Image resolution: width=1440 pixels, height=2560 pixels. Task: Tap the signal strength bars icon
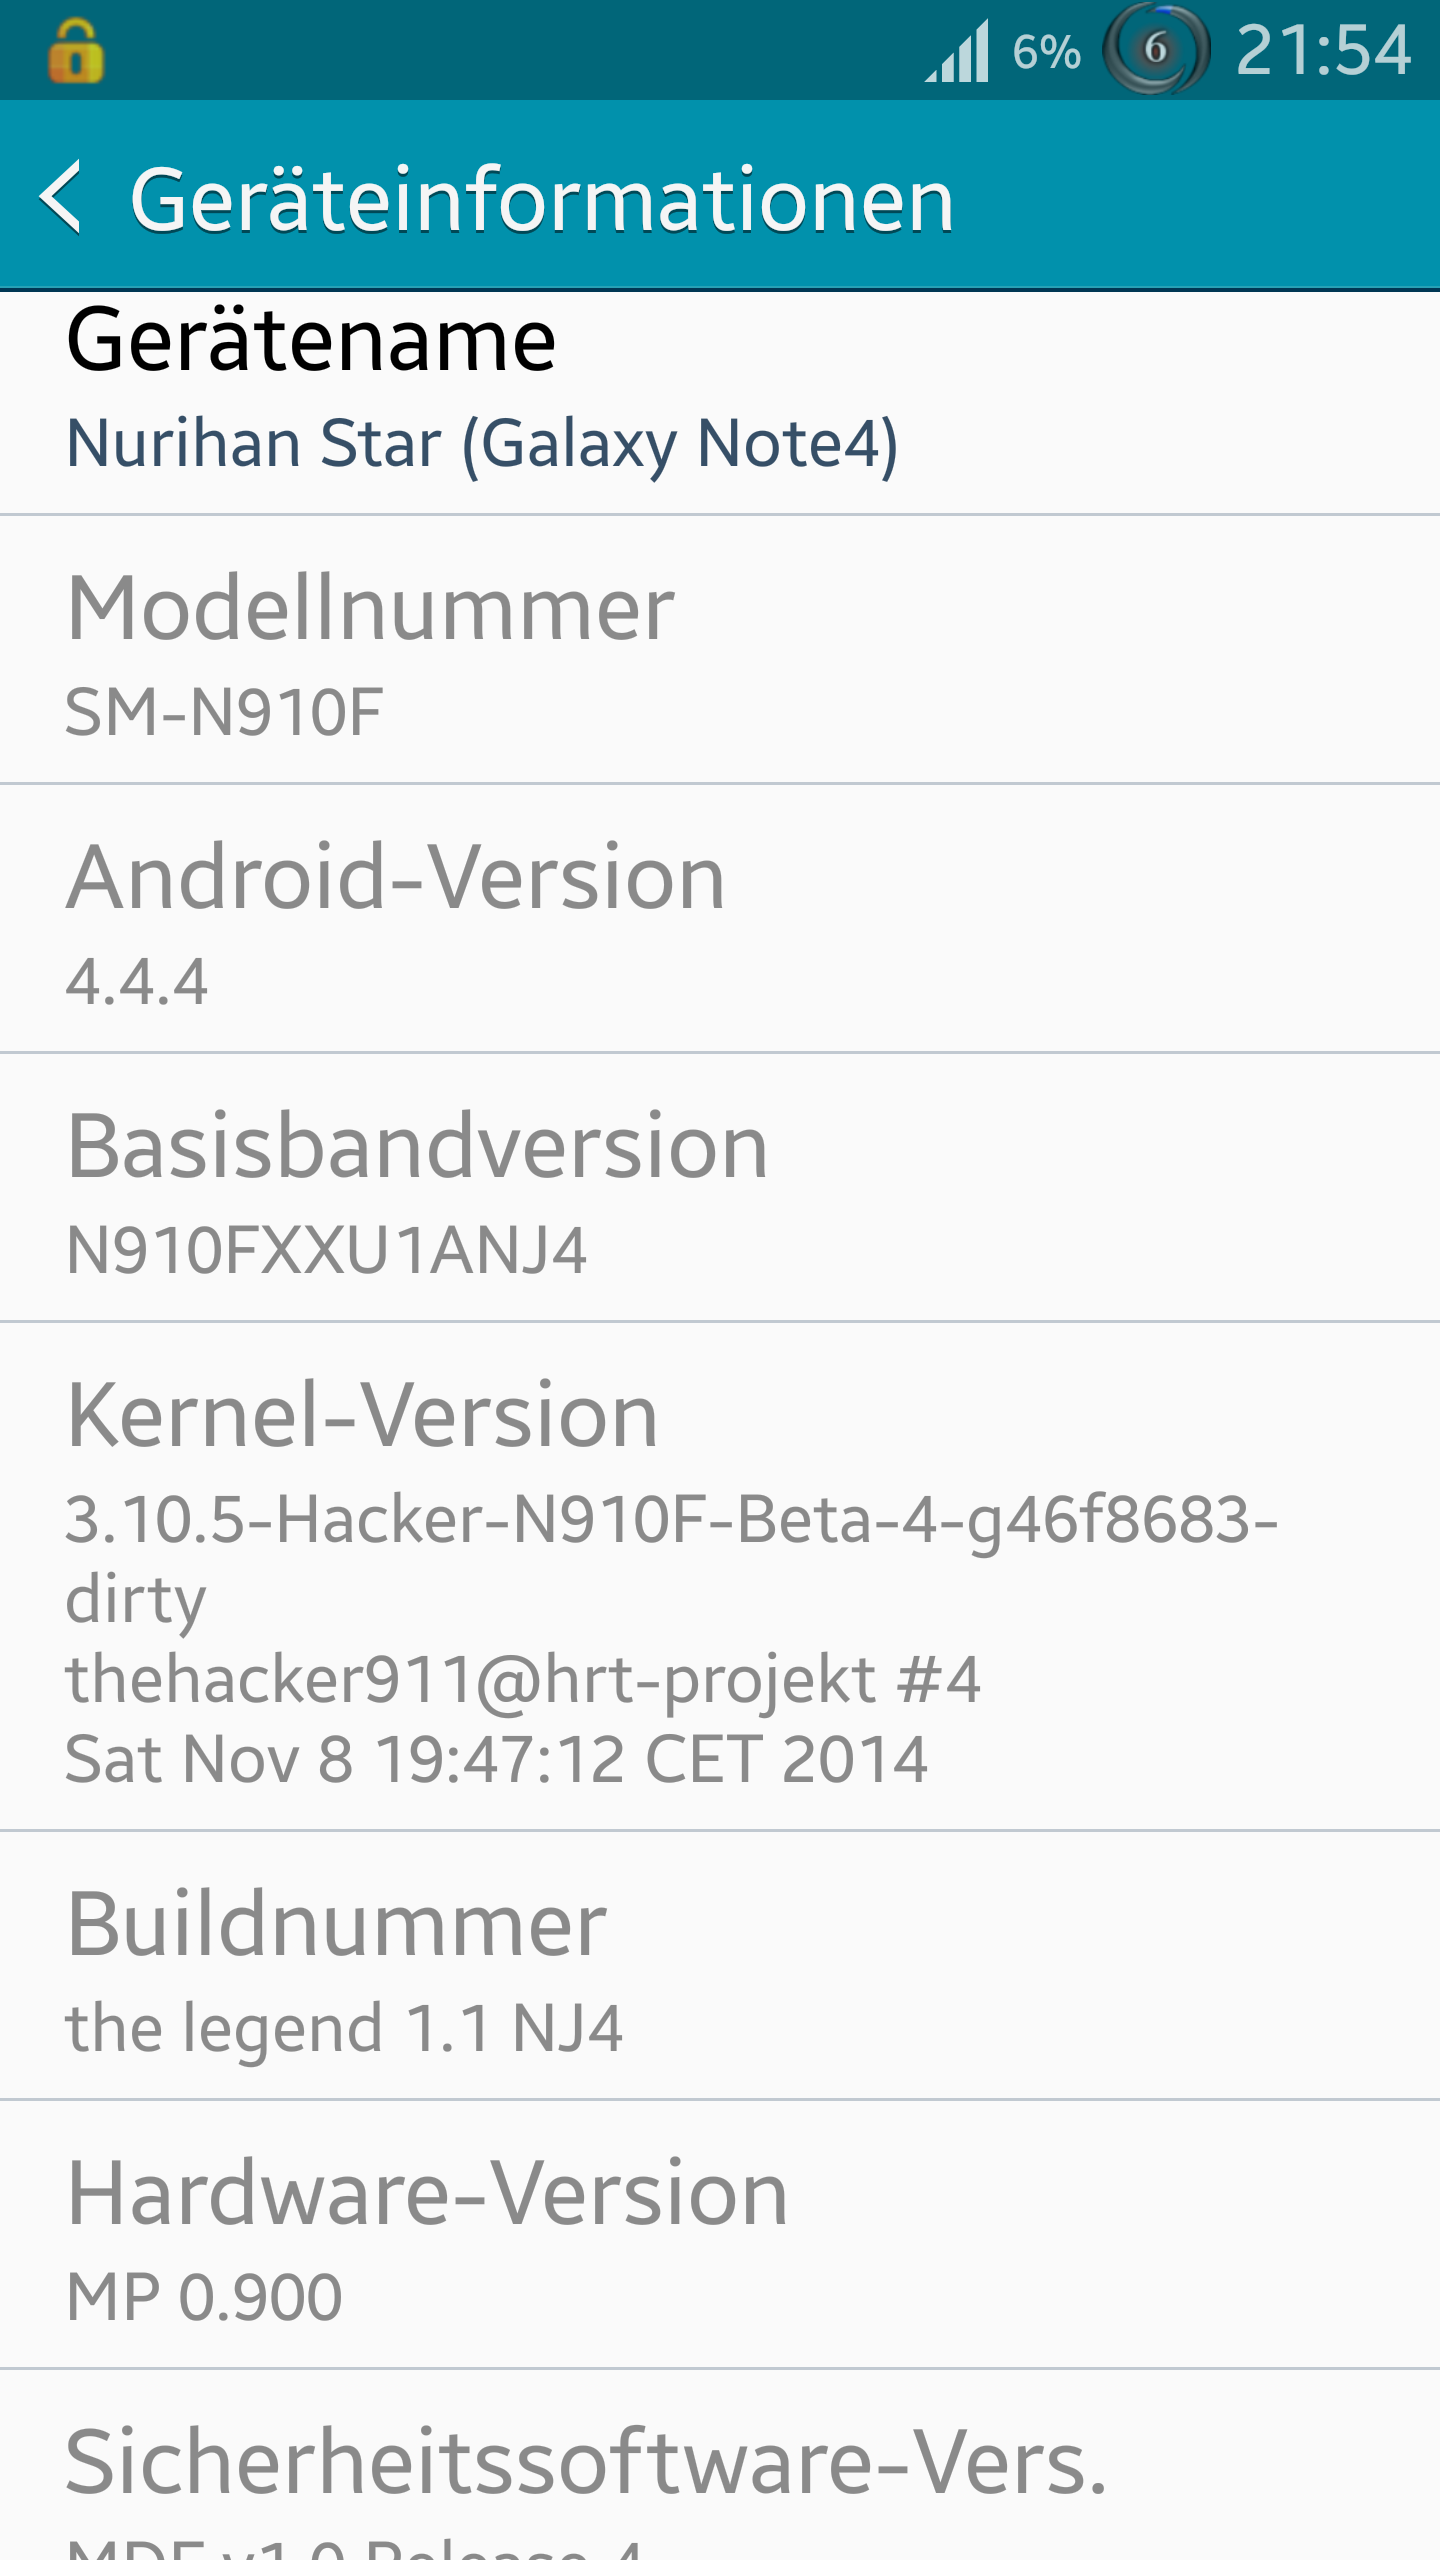tap(957, 52)
